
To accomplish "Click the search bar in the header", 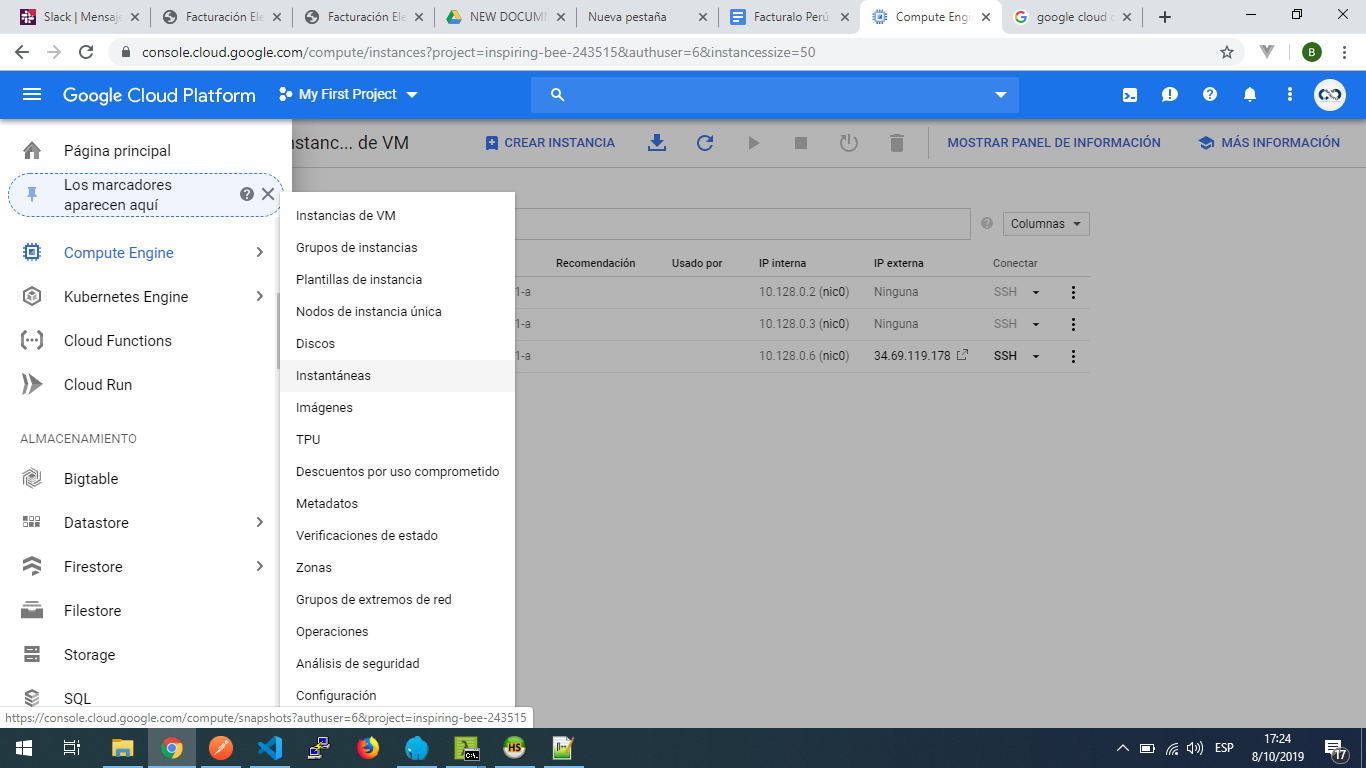I will coord(774,95).
